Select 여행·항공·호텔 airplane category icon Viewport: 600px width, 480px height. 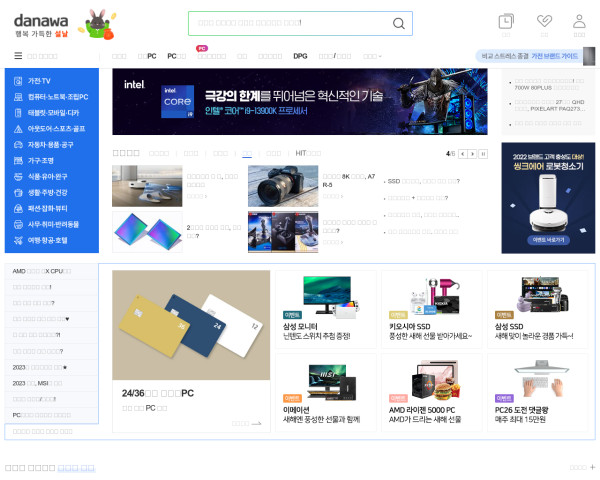click(x=18, y=240)
